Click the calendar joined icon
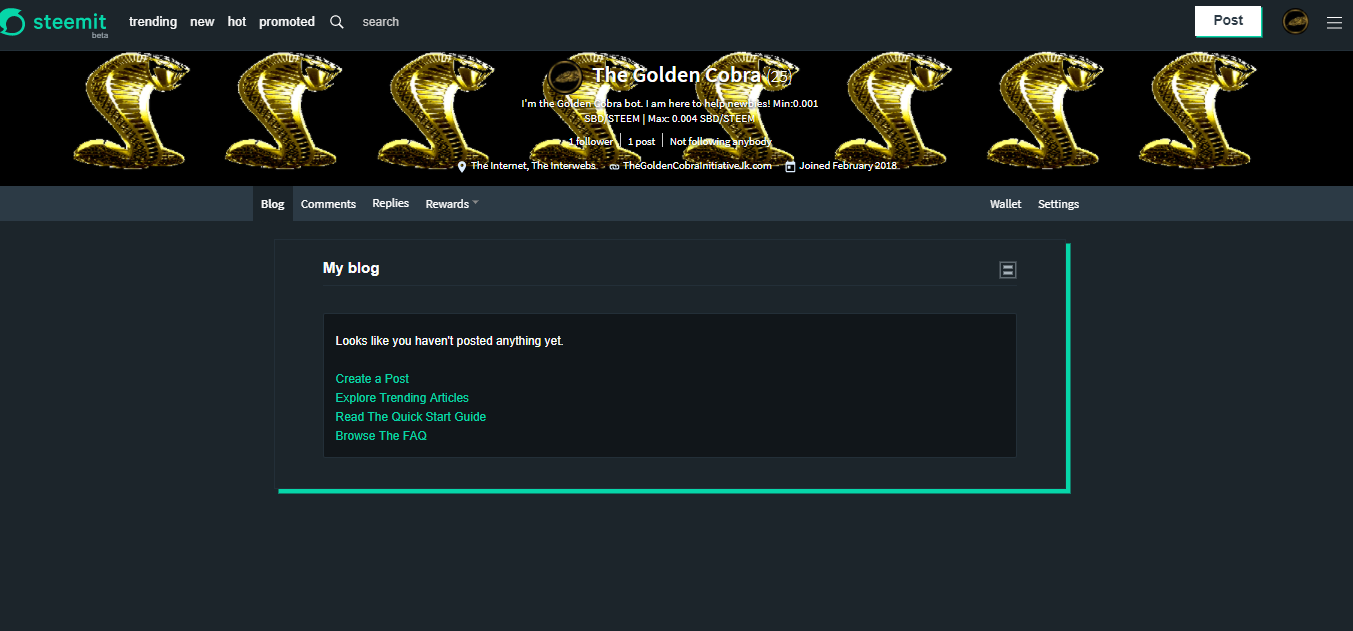This screenshot has height=631, width=1353. coord(790,166)
